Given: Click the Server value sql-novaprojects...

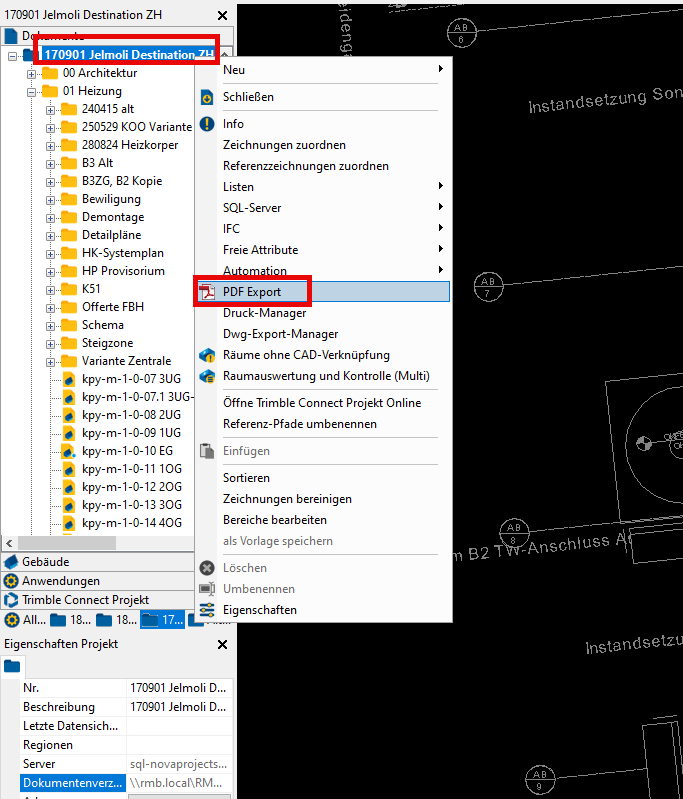Looking at the screenshot, I should 178,764.
